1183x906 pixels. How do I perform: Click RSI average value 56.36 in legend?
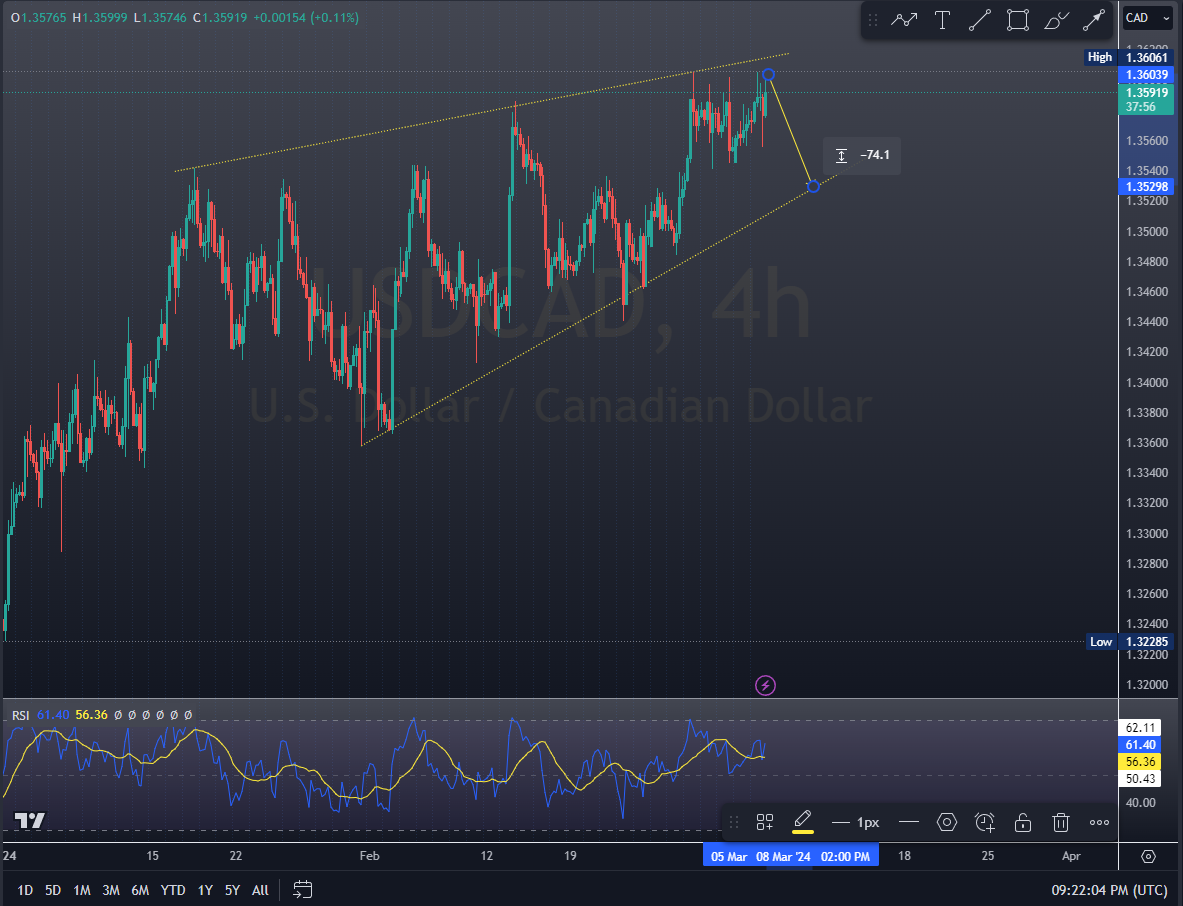pyautogui.click(x=91, y=715)
